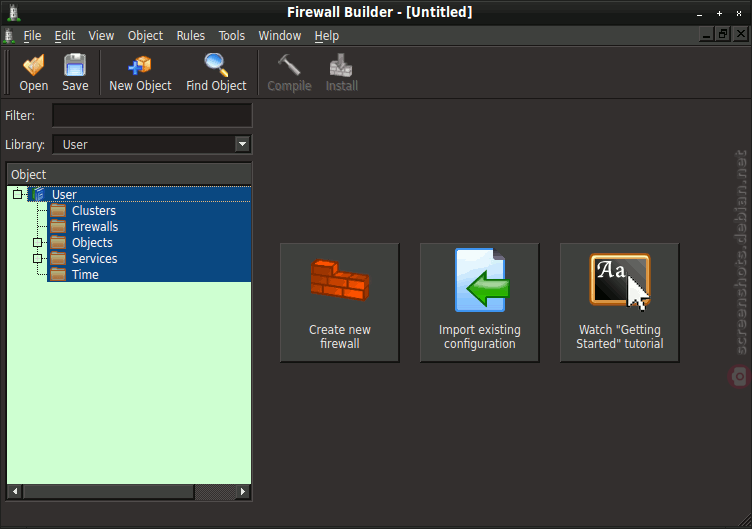Click the Firewall Builder icon in the title bar
The height and width of the screenshot is (529, 752).
coord(14,12)
